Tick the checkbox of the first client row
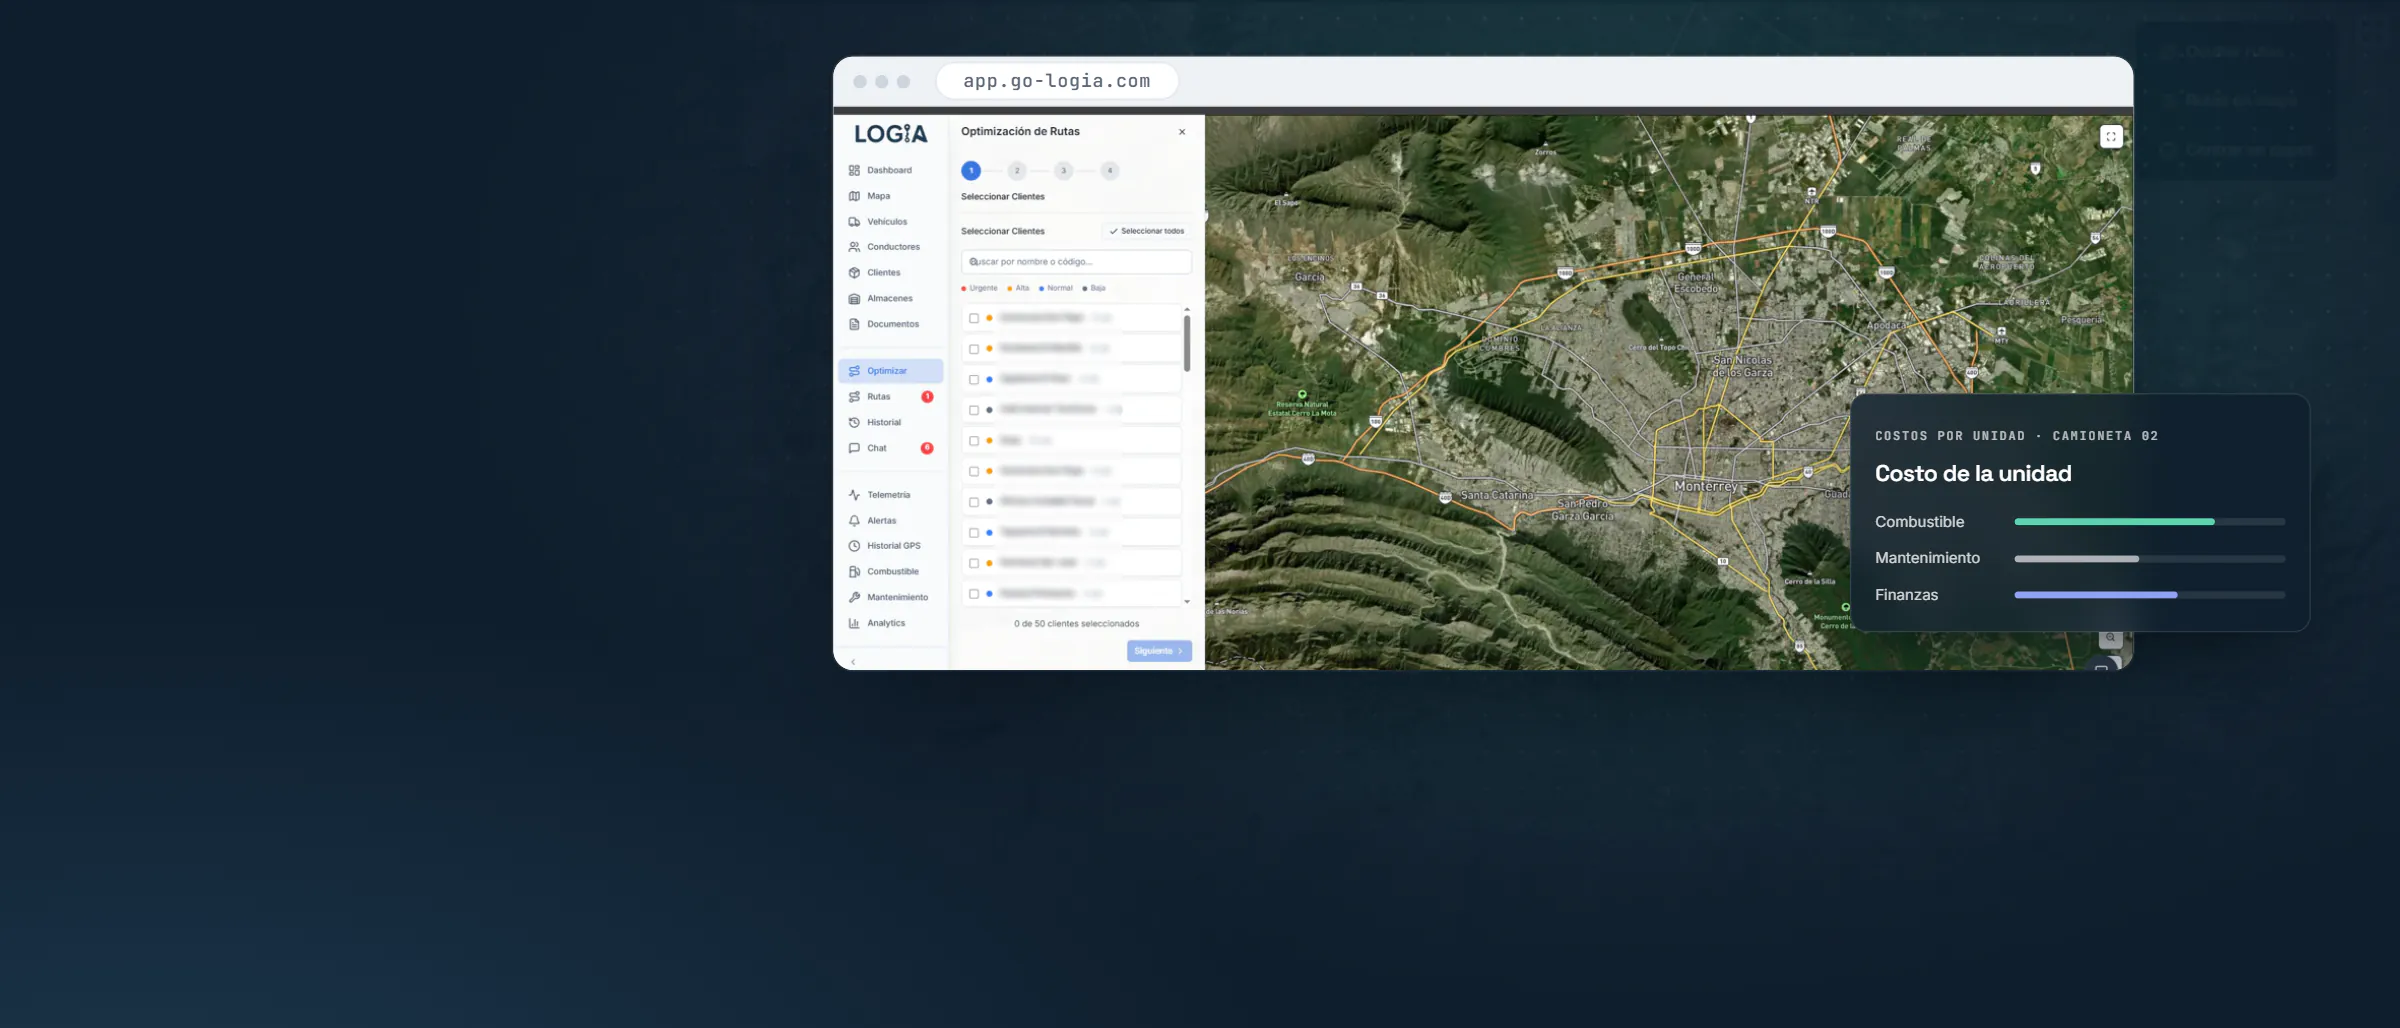2400x1028 pixels. point(974,318)
